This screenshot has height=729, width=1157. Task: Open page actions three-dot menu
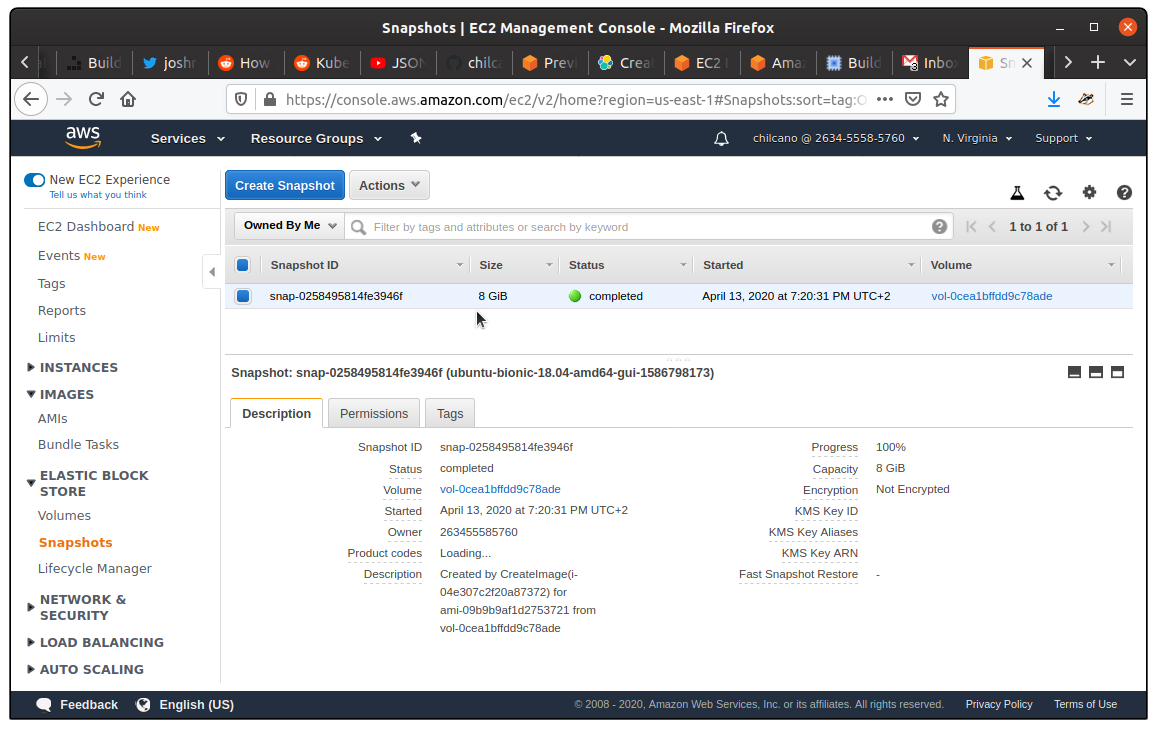tap(885, 100)
